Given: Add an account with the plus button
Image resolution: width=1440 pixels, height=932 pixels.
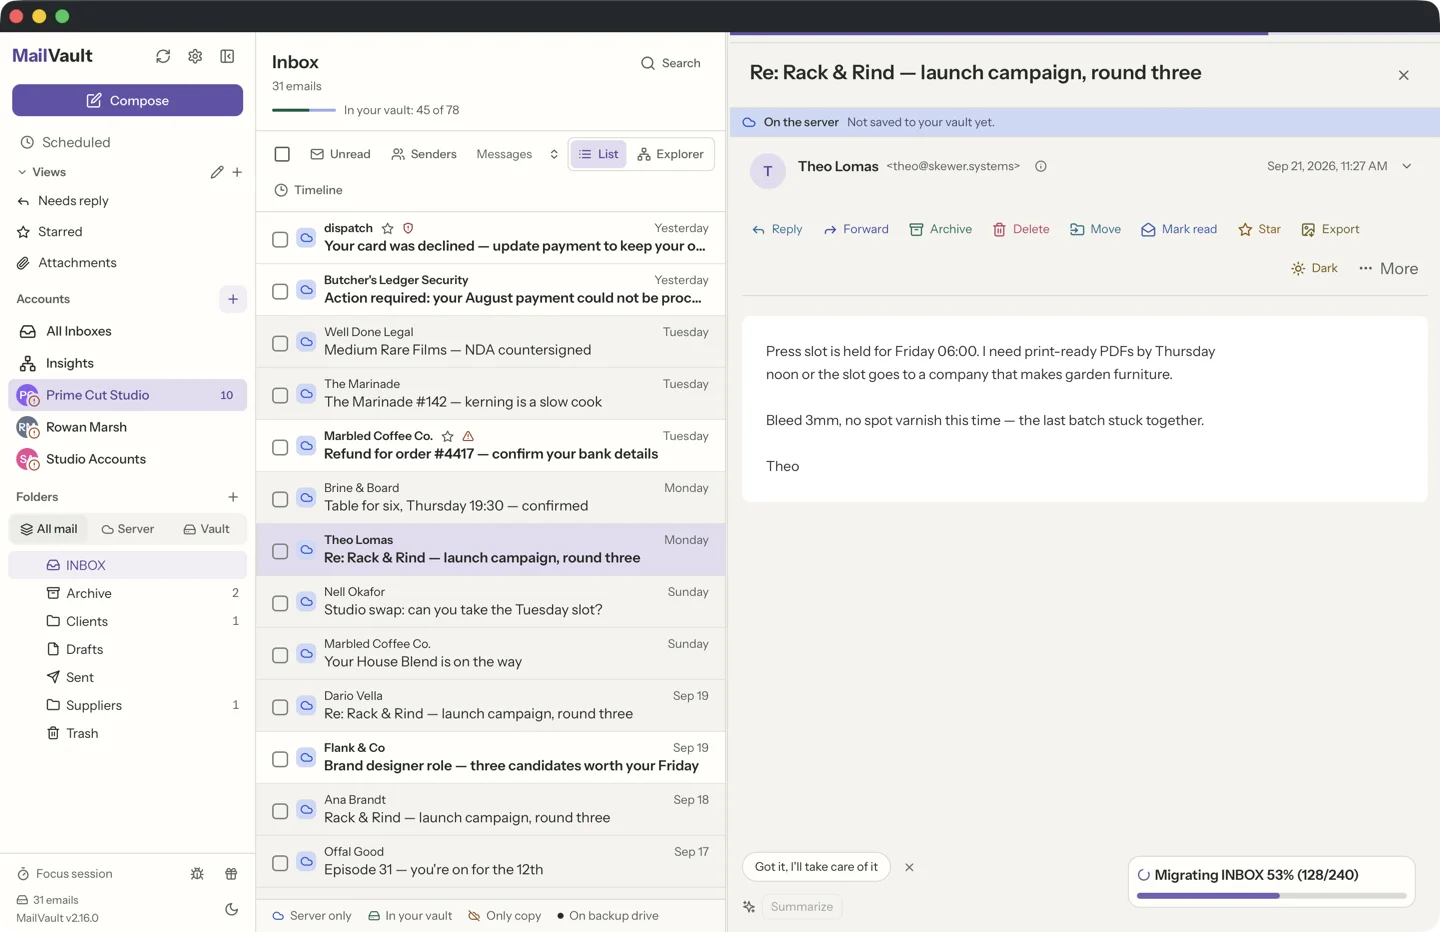Looking at the screenshot, I should tap(233, 299).
